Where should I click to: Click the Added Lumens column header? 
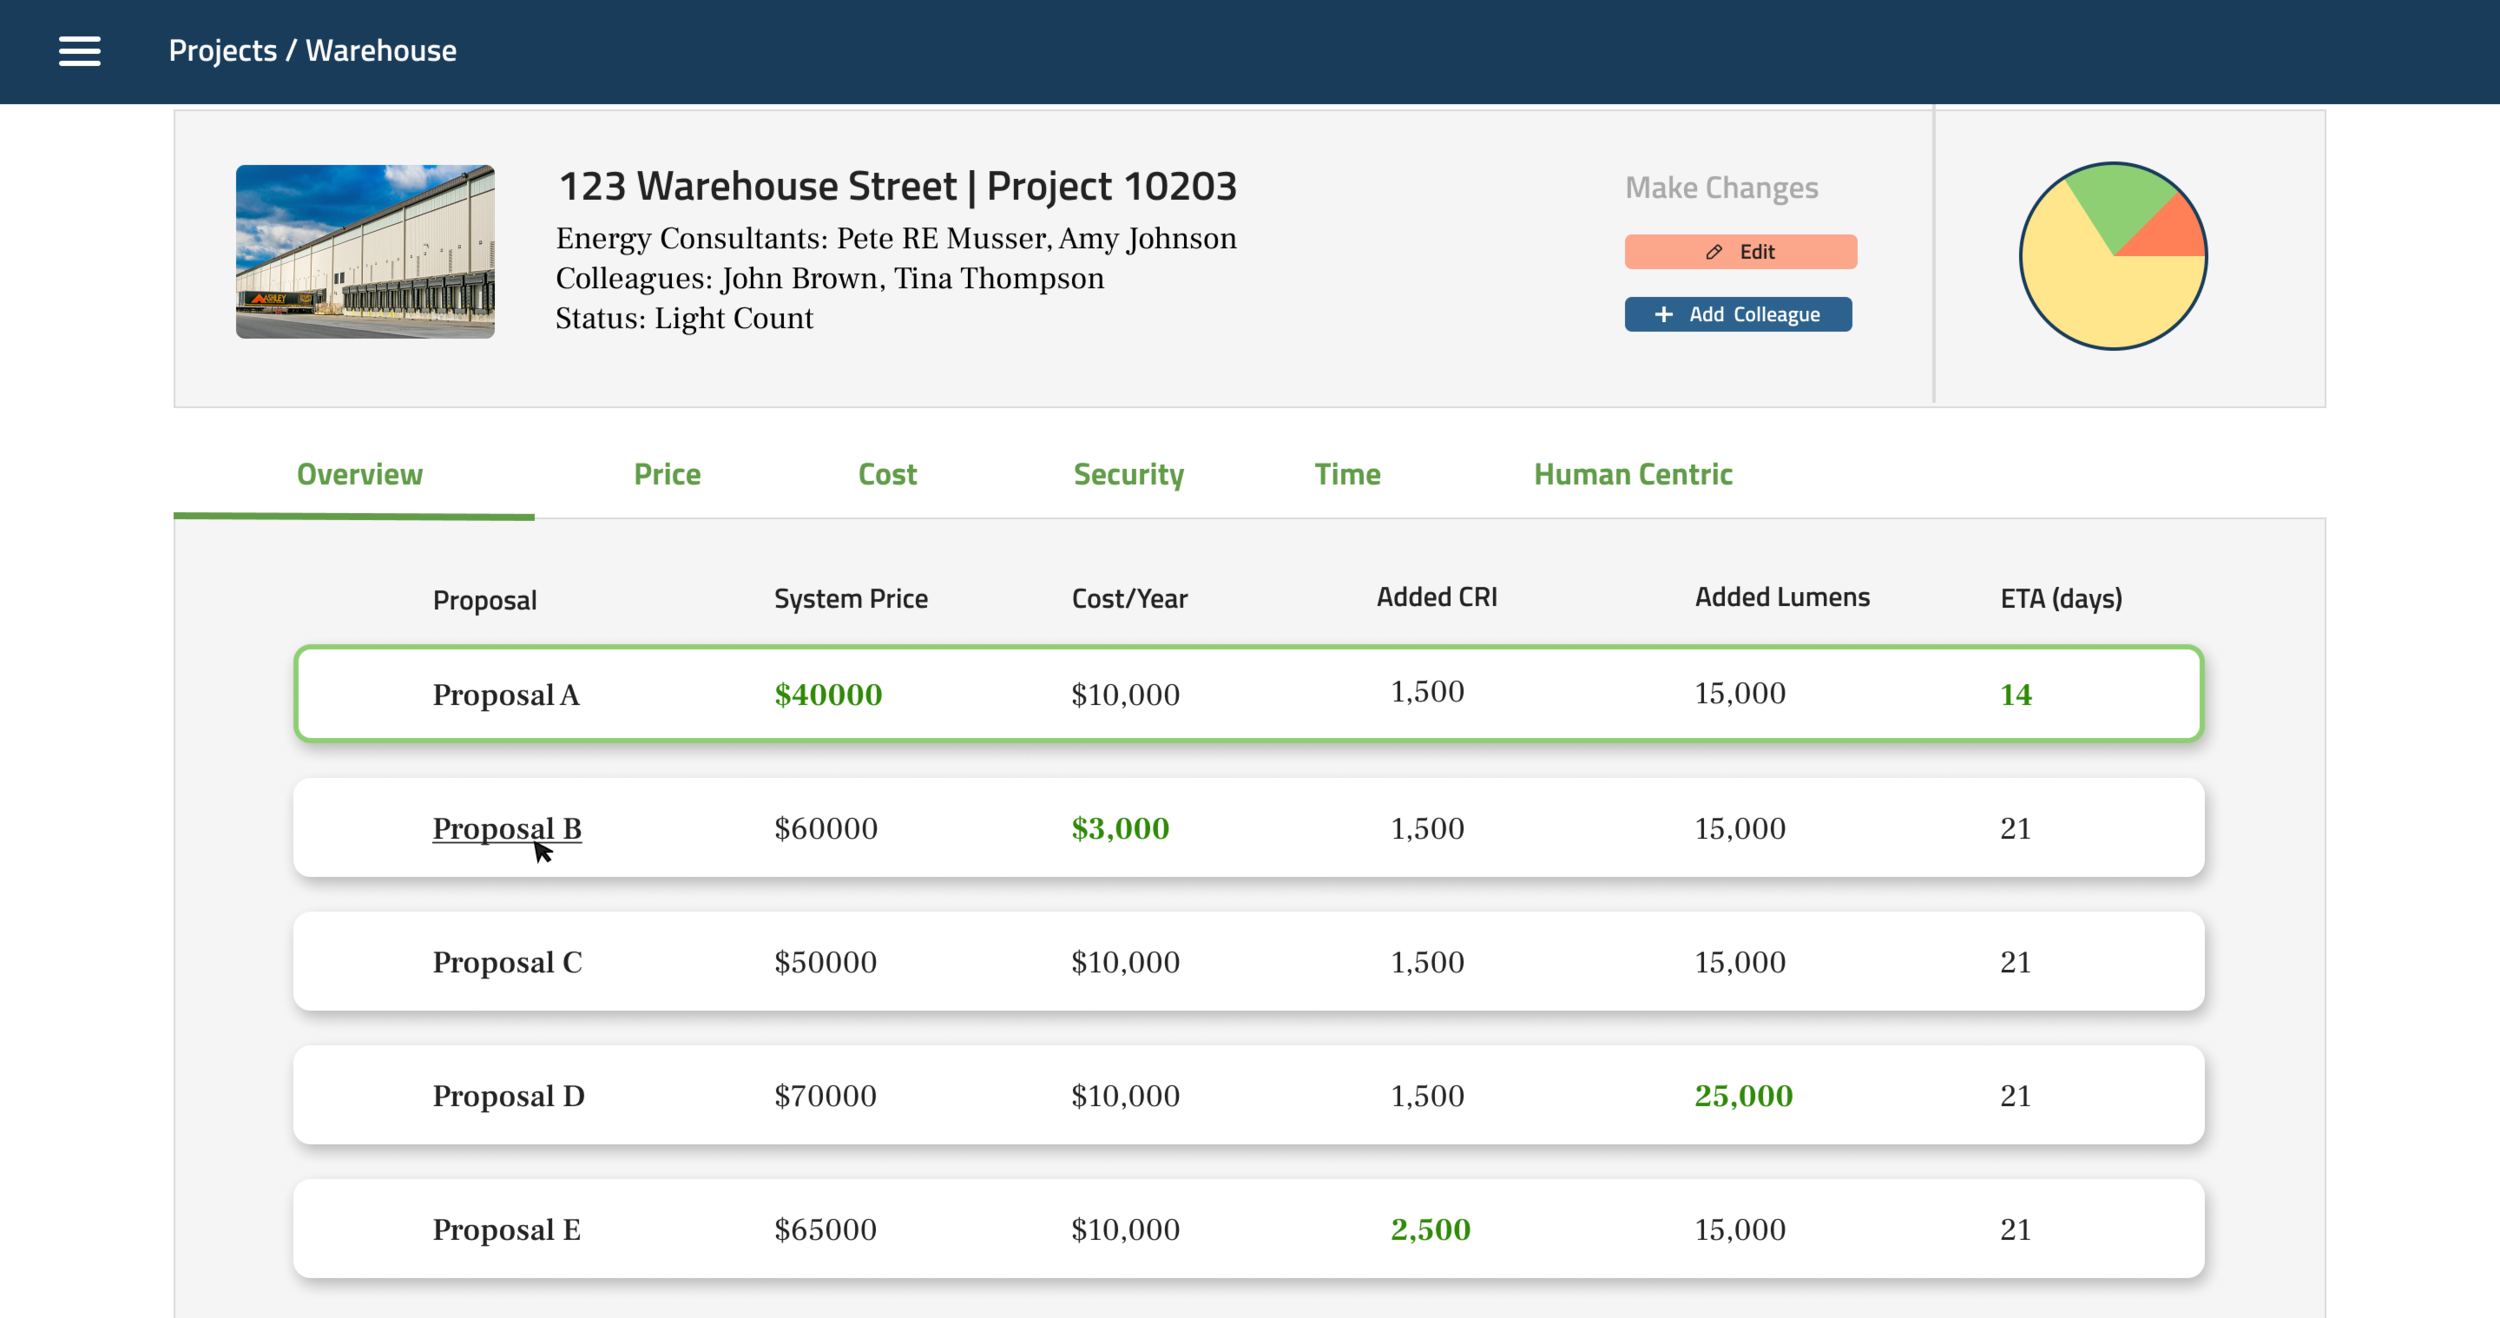coord(1782,597)
